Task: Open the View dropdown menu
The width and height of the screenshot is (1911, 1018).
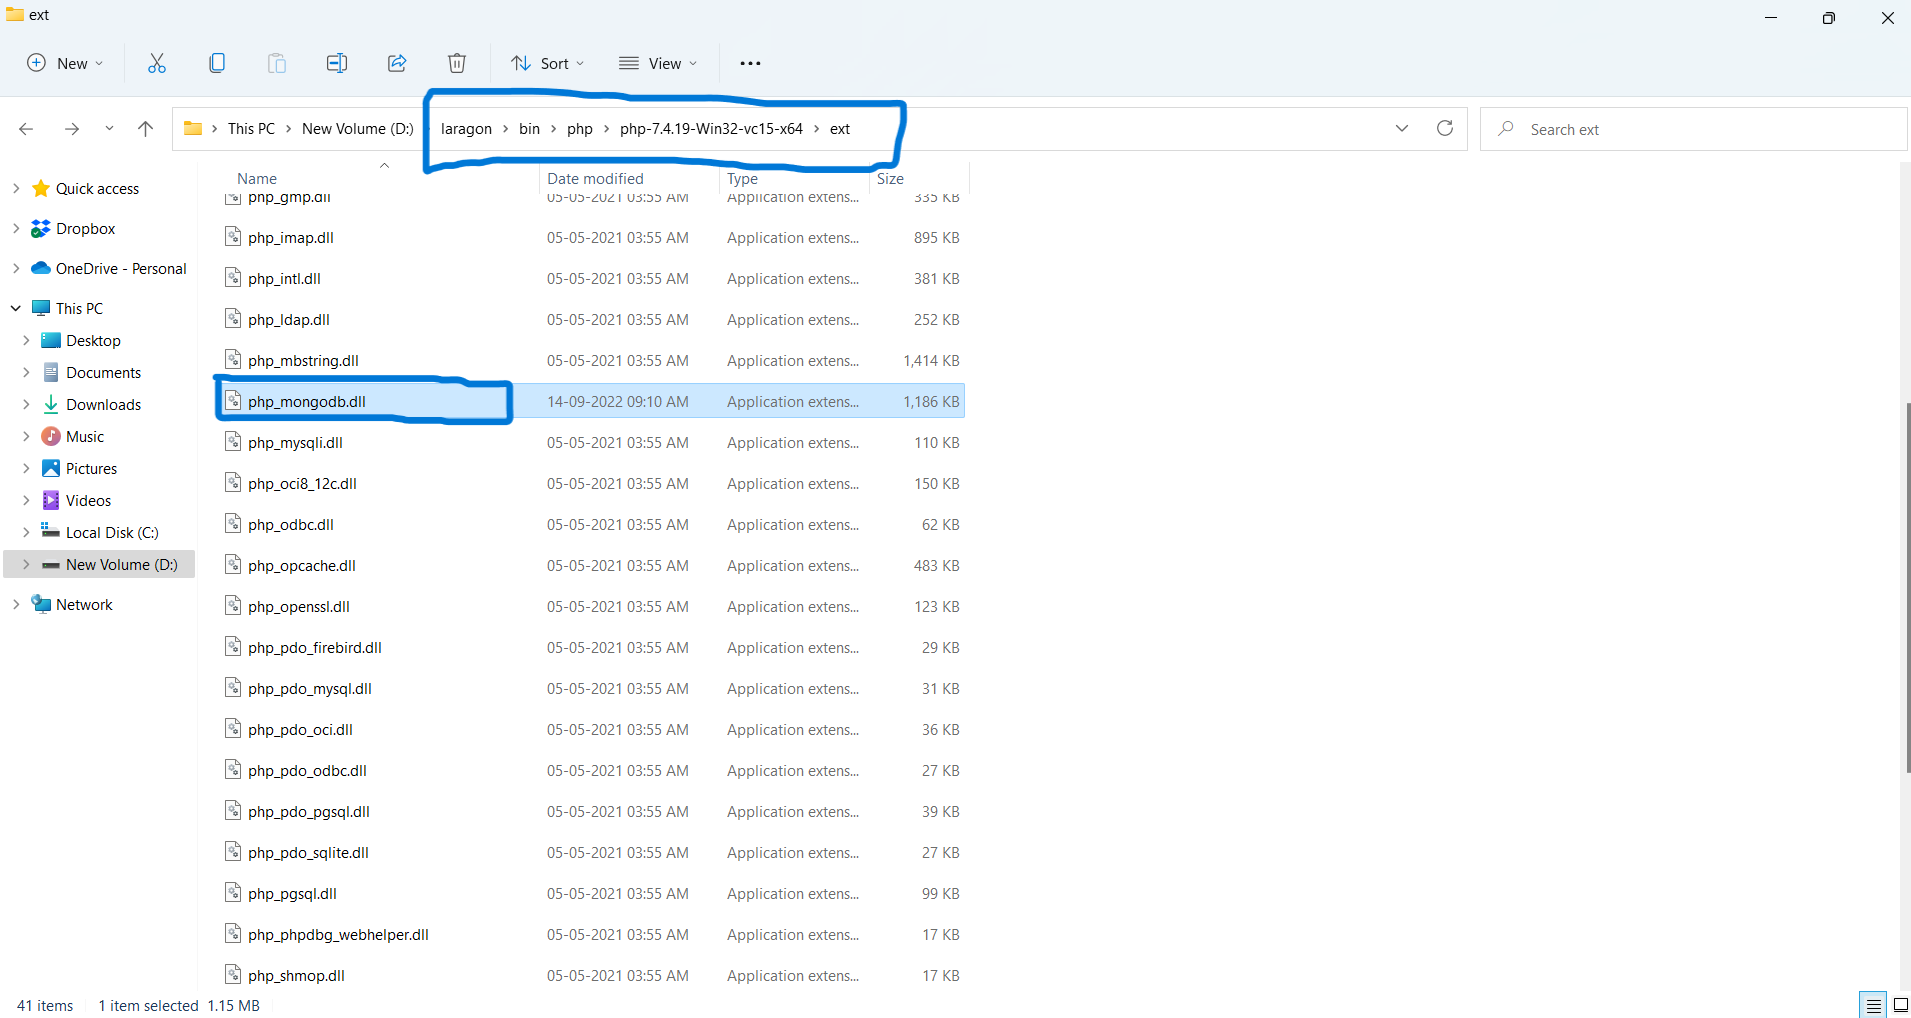Action: [657, 63]
